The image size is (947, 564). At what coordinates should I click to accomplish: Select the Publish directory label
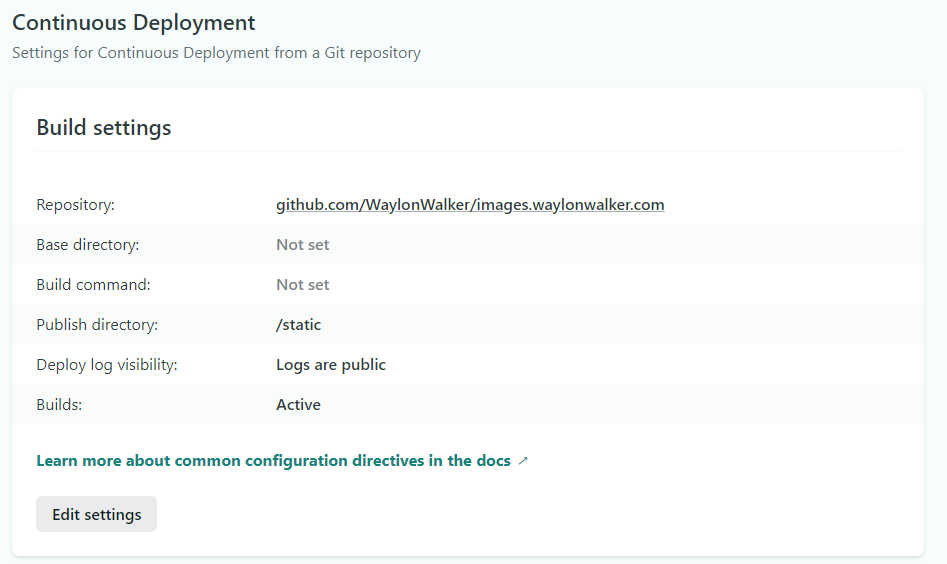tap(97, 325)
